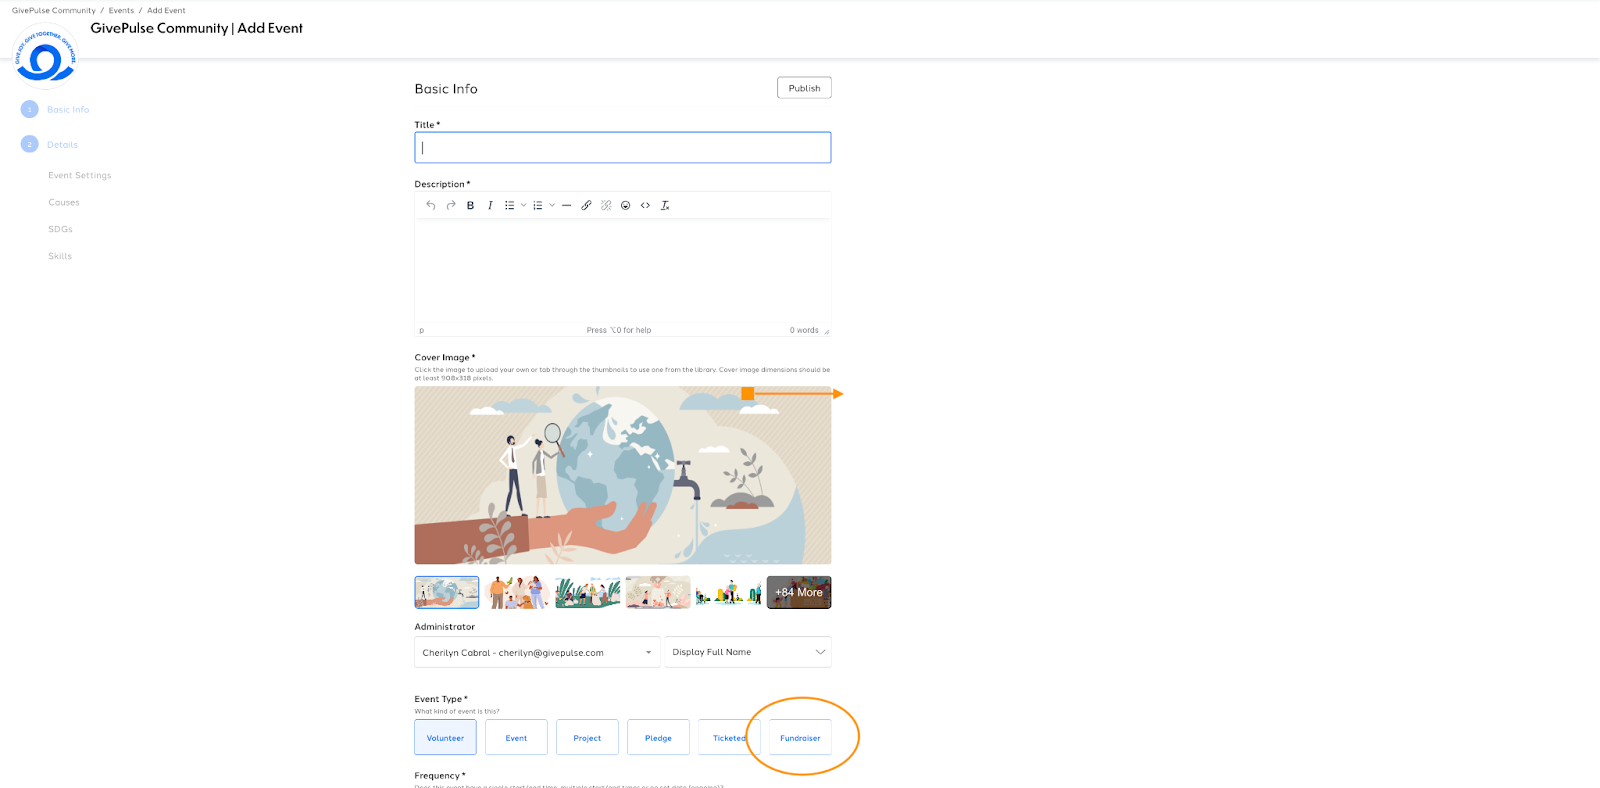
Task: Select the Pledge event type
Action: (x=658, y=738)
